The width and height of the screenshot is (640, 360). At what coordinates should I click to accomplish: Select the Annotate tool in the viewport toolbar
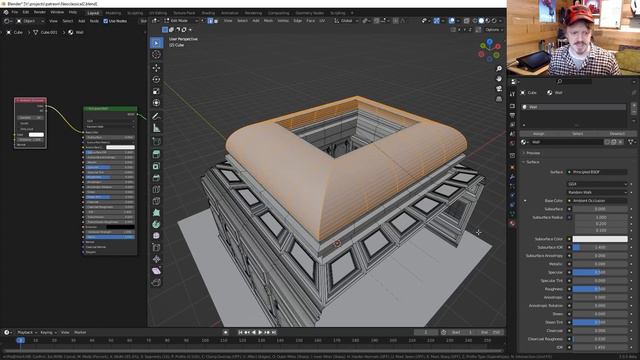coord(156,116)
